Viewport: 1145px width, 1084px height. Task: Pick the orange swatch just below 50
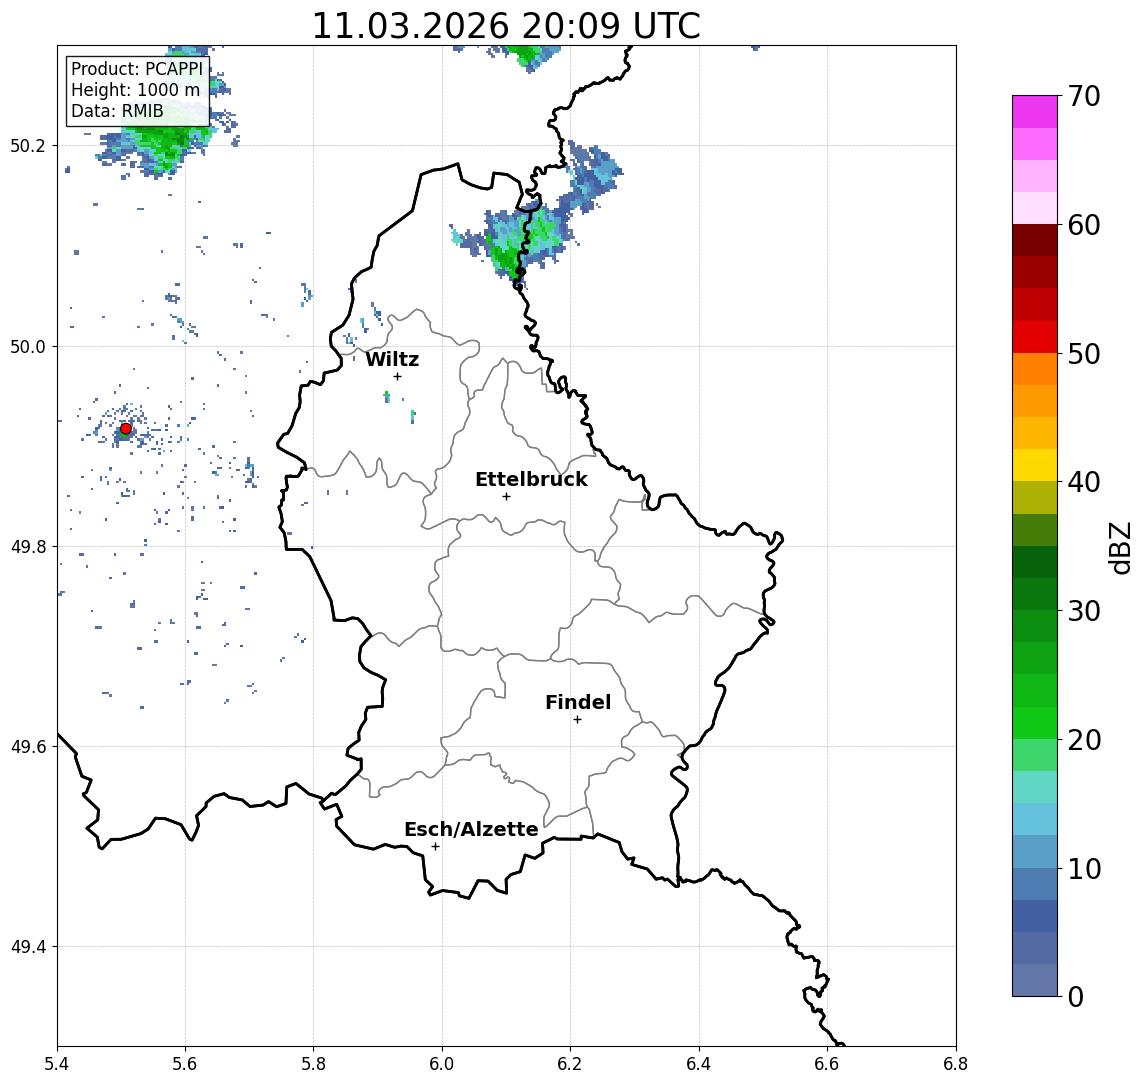(1035, 369)
